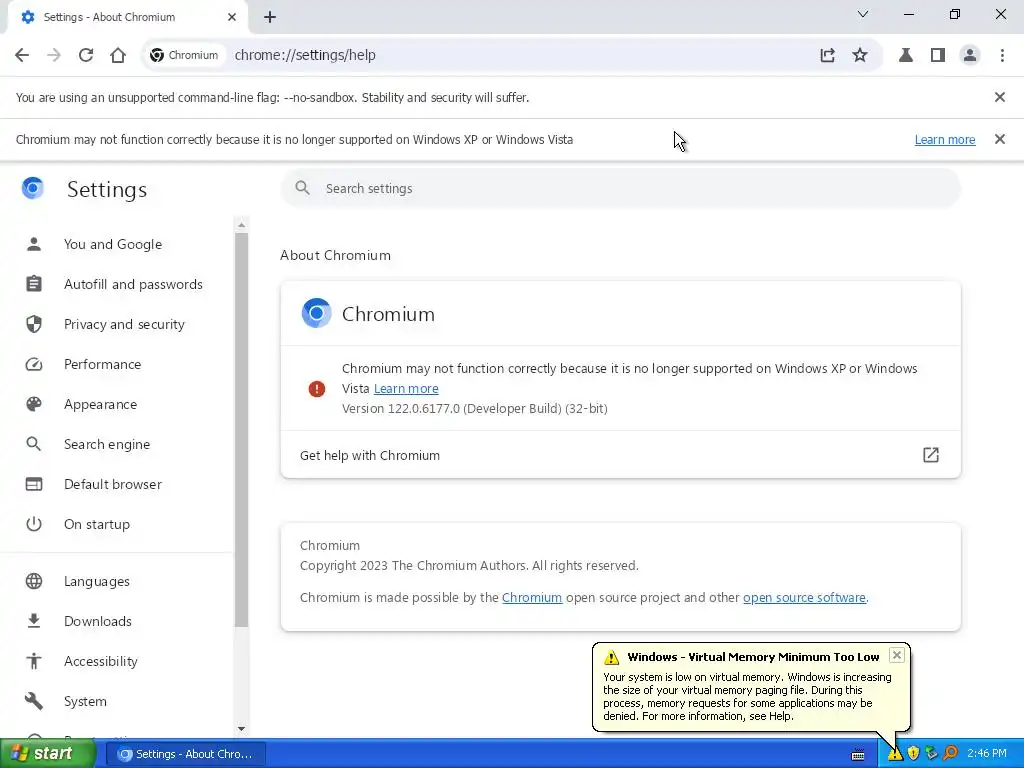Screen dimensions: 1024x768
Task: Click the power icon beside On startup
Action: pyautogui.click(x=34, y=524)
